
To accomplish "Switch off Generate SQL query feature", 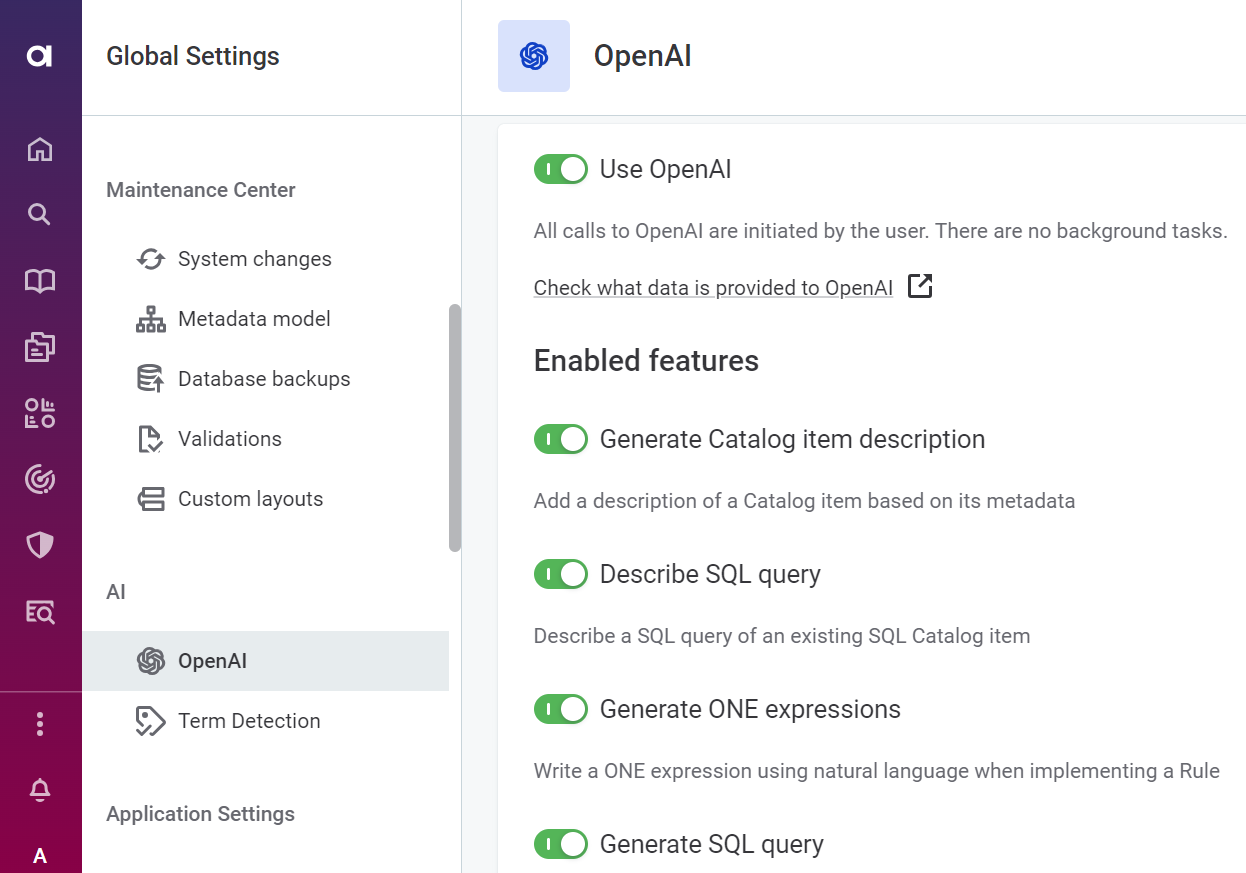I will click(x=560, y=844).
